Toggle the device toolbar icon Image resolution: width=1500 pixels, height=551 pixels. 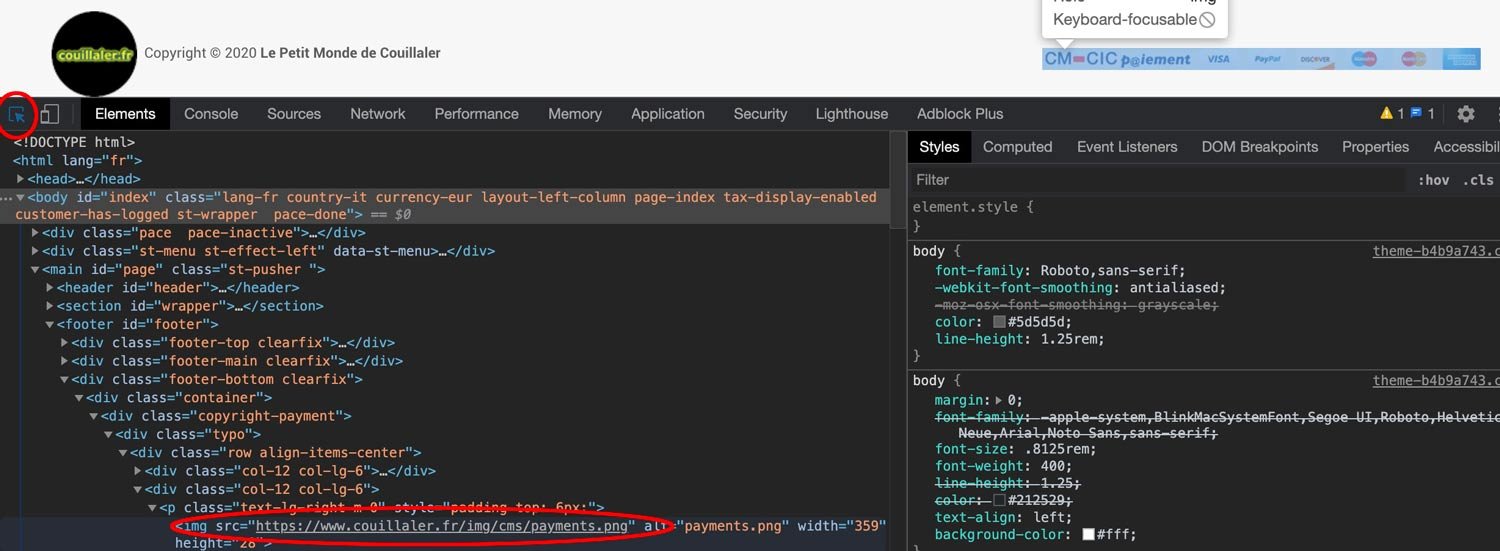tap(49, 114)
